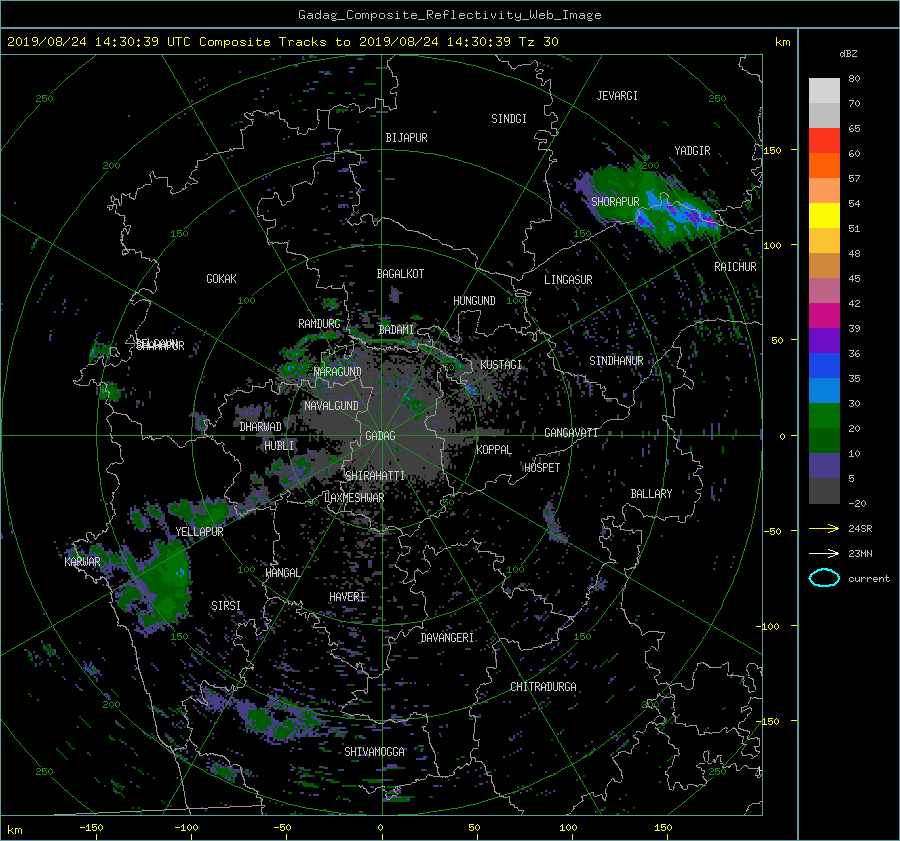Image resolution: width=900 pixels, height=841 pixels.
Task: Pick the dark gray -20 to 5 dBZ swatch
Action: [824, 491]
